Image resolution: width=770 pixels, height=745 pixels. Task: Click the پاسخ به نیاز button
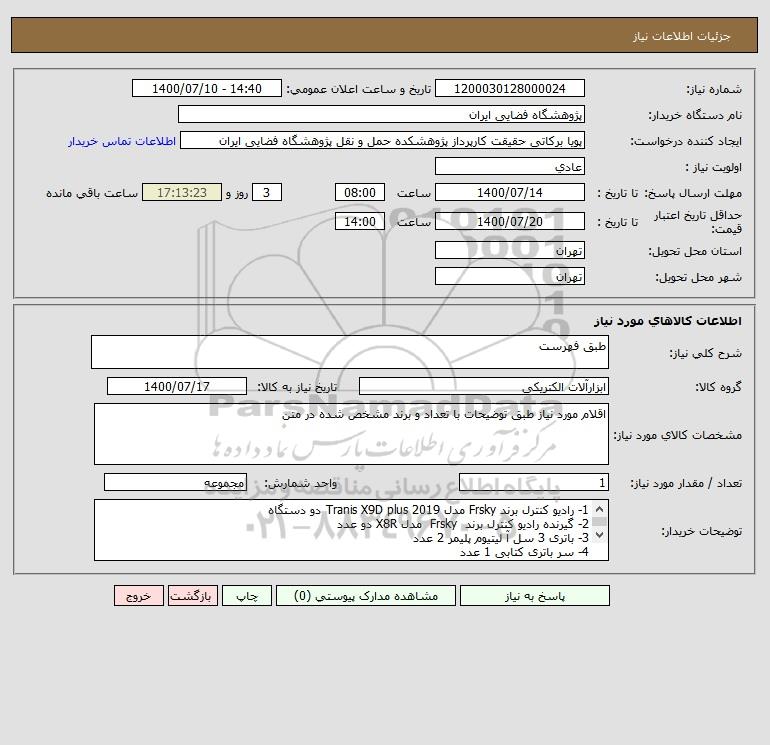click(x=535, y=596)
